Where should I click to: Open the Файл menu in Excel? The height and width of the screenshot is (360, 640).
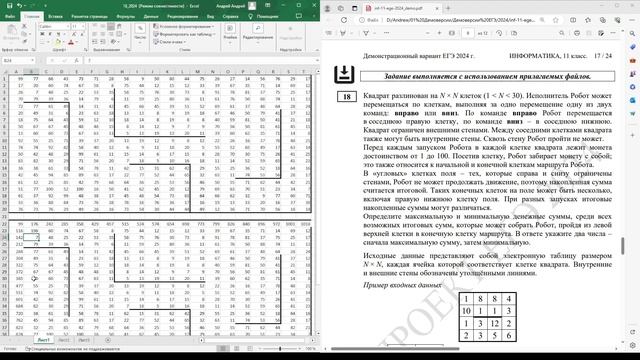10,16
